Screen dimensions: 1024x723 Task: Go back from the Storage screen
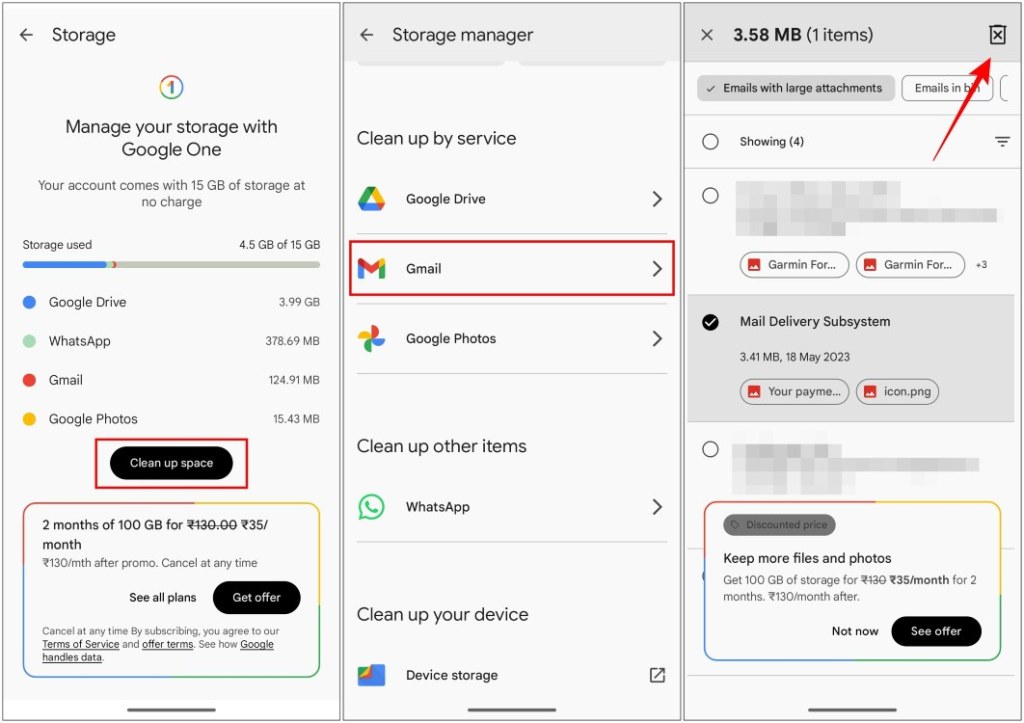tap(26, 35)
